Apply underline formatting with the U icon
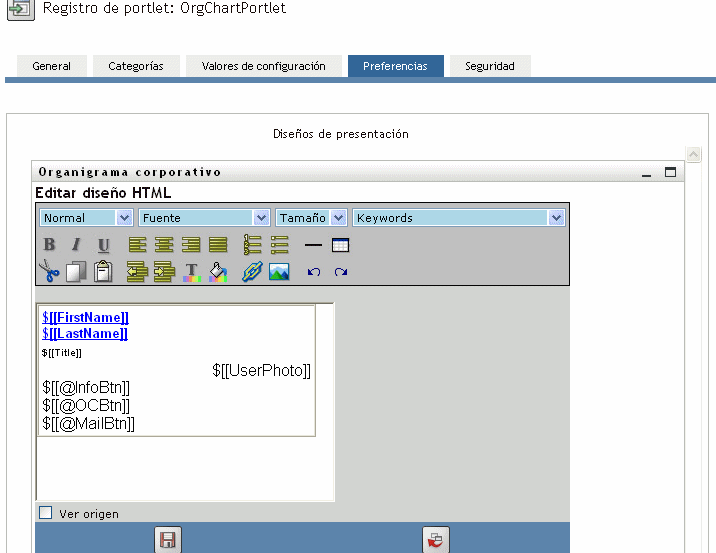This screenshot has height=553, width=716. pos(104,245)
